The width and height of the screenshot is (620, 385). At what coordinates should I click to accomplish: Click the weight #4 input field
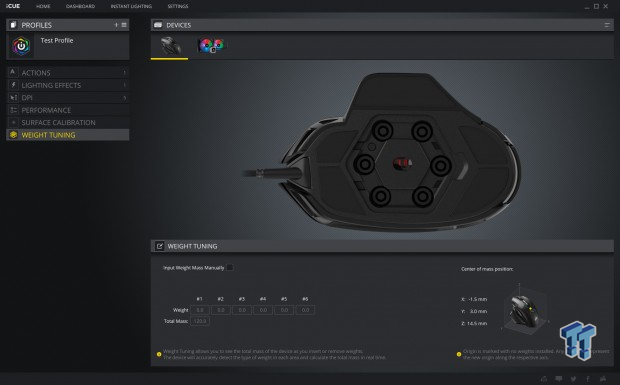point(263,310)
